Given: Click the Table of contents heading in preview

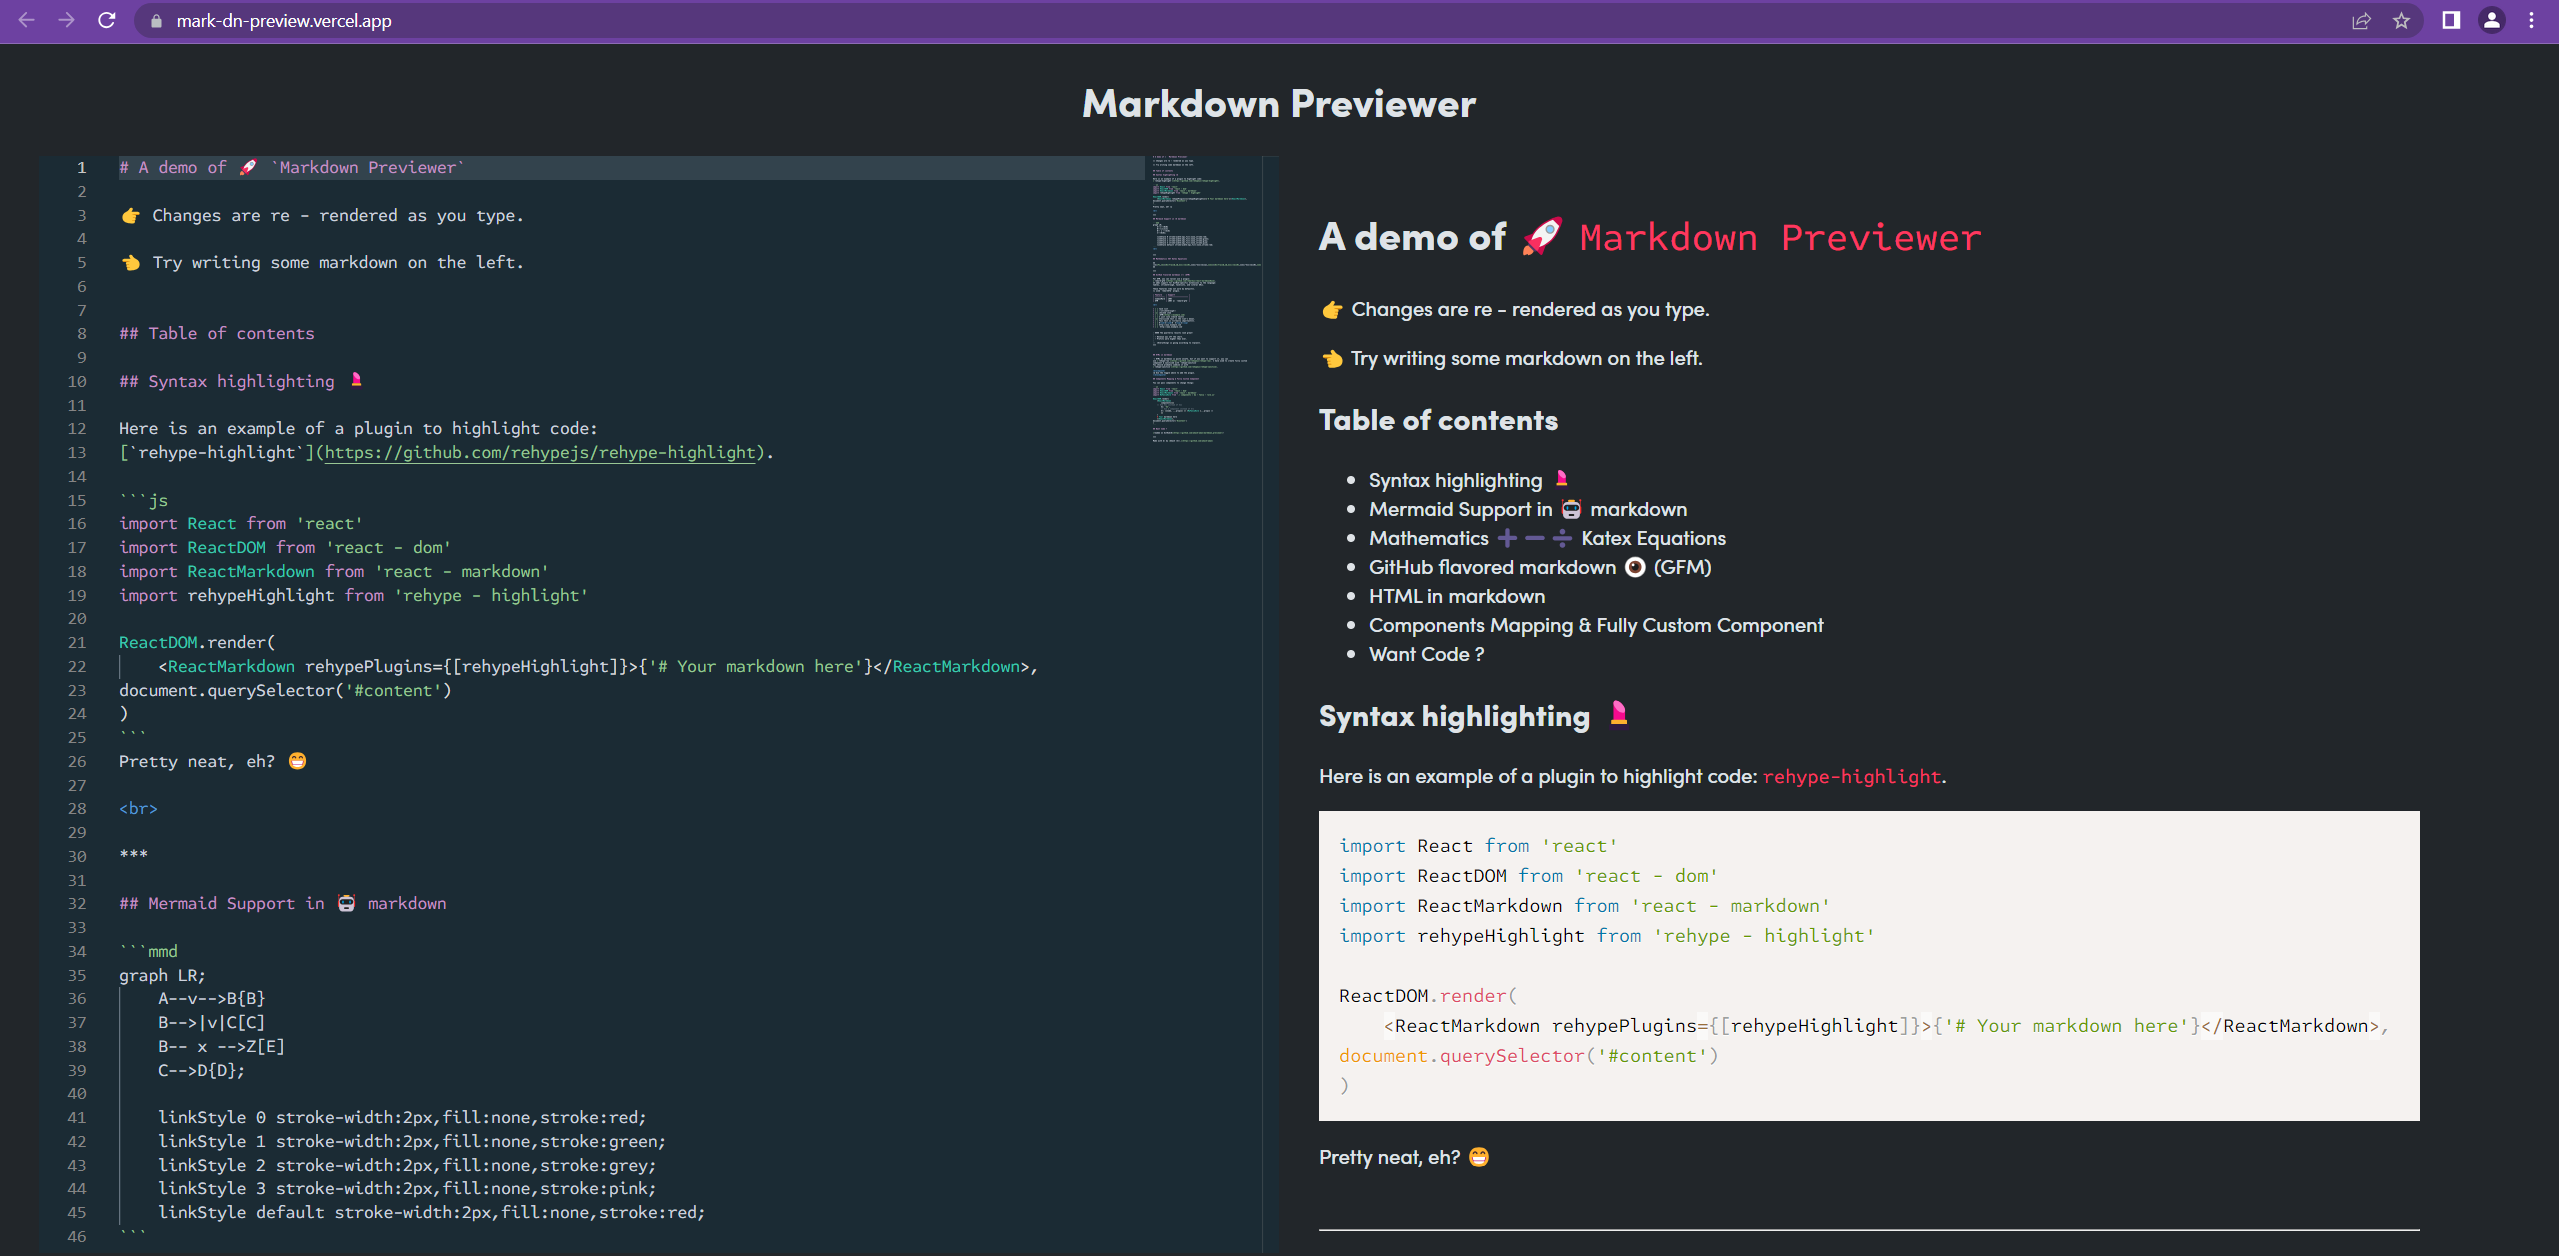Looking at the screenshot, I should (1437, 420).
